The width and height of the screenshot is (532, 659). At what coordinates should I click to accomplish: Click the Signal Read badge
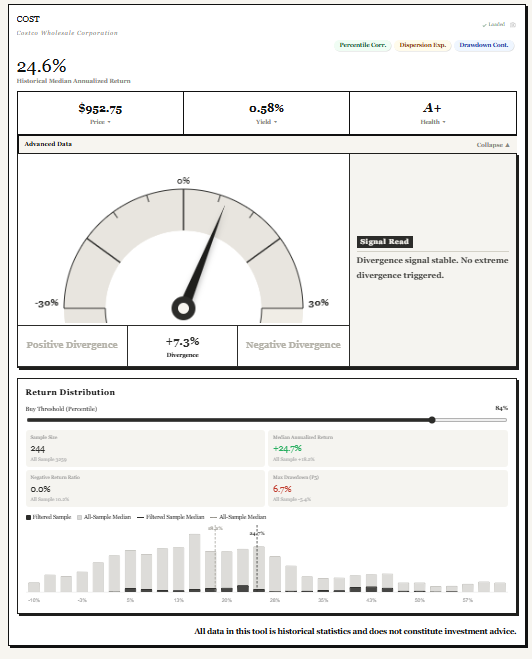[x=385, y=242]
